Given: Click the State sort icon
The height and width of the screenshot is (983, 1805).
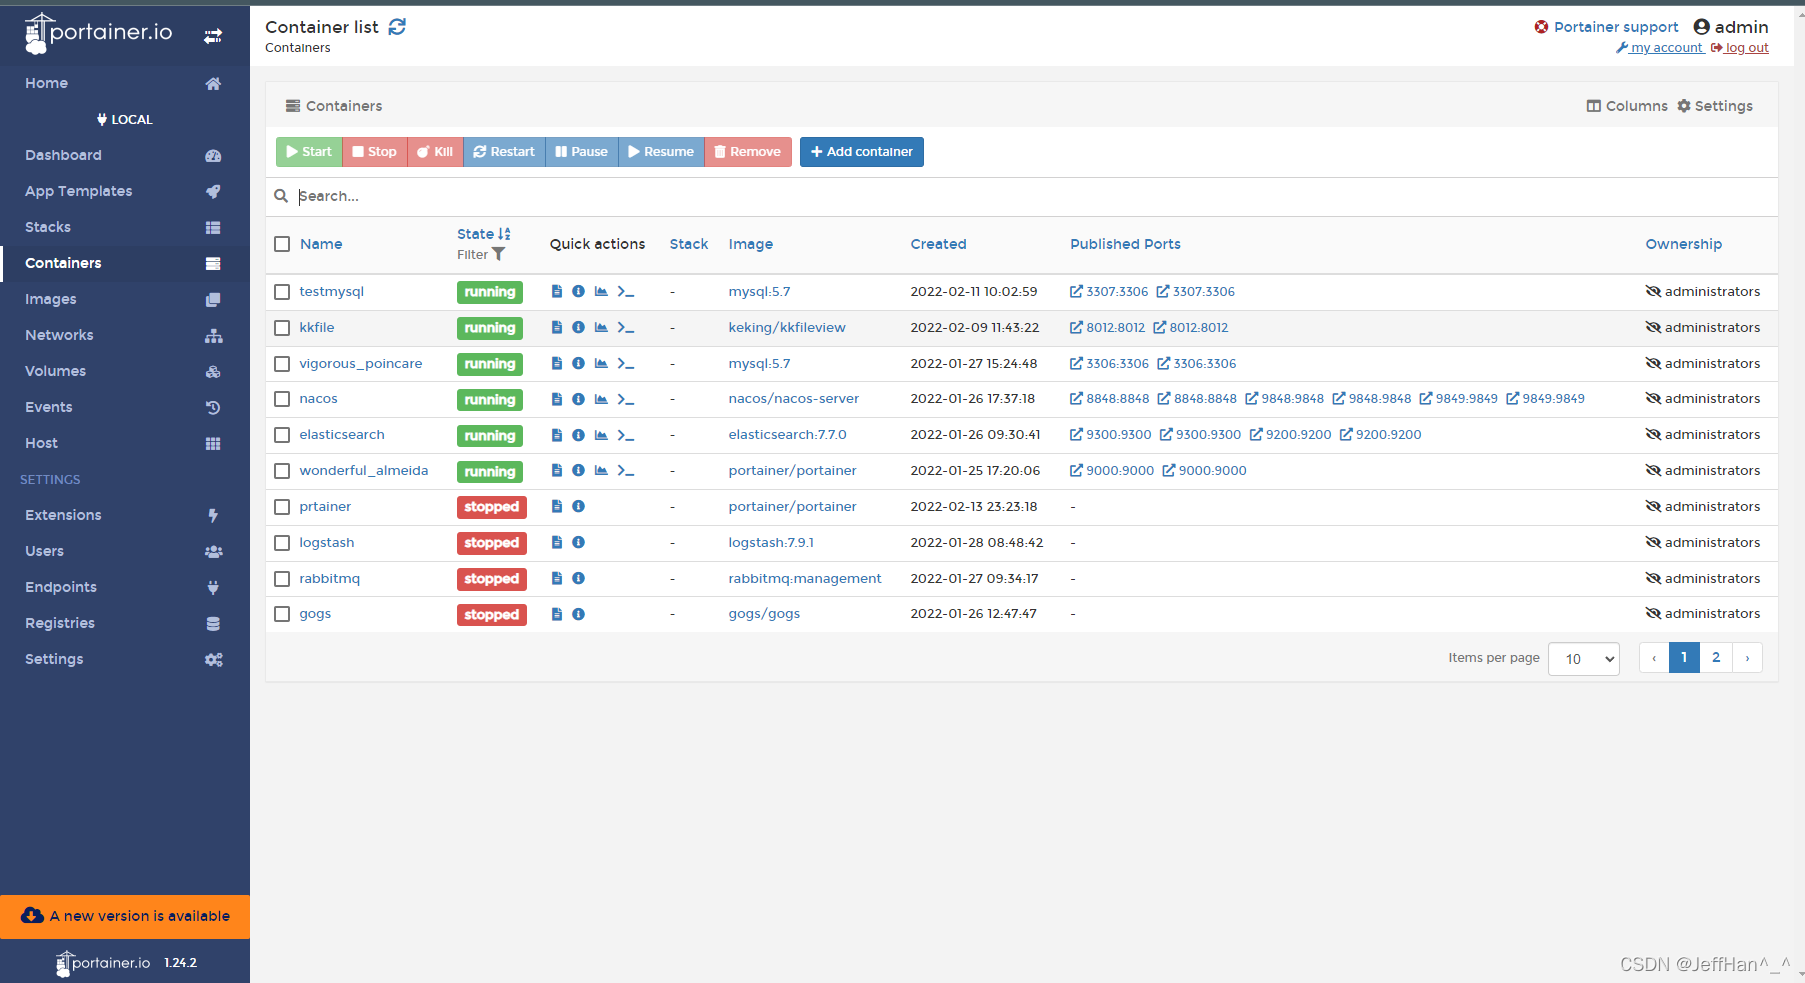Looking at the screenshot, I should [504, 234].
